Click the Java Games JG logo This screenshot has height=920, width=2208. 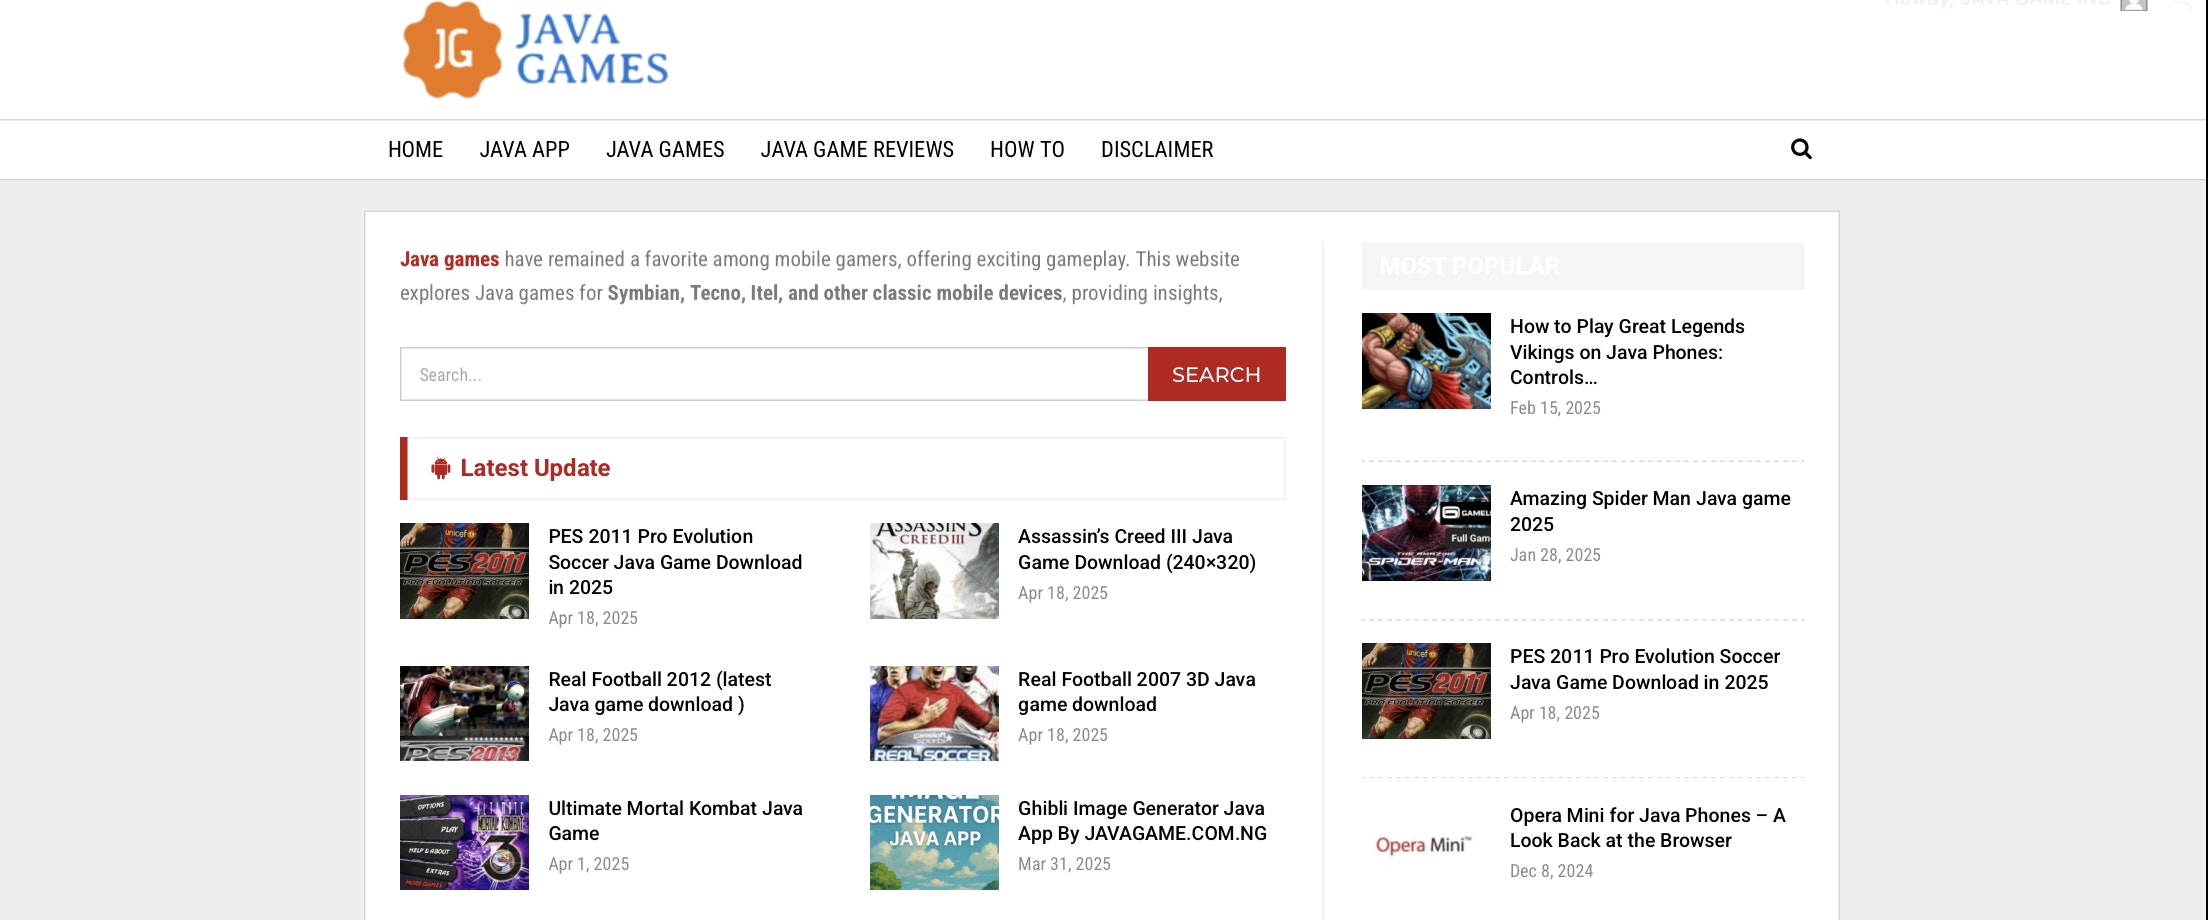click(x=535, y=50)
